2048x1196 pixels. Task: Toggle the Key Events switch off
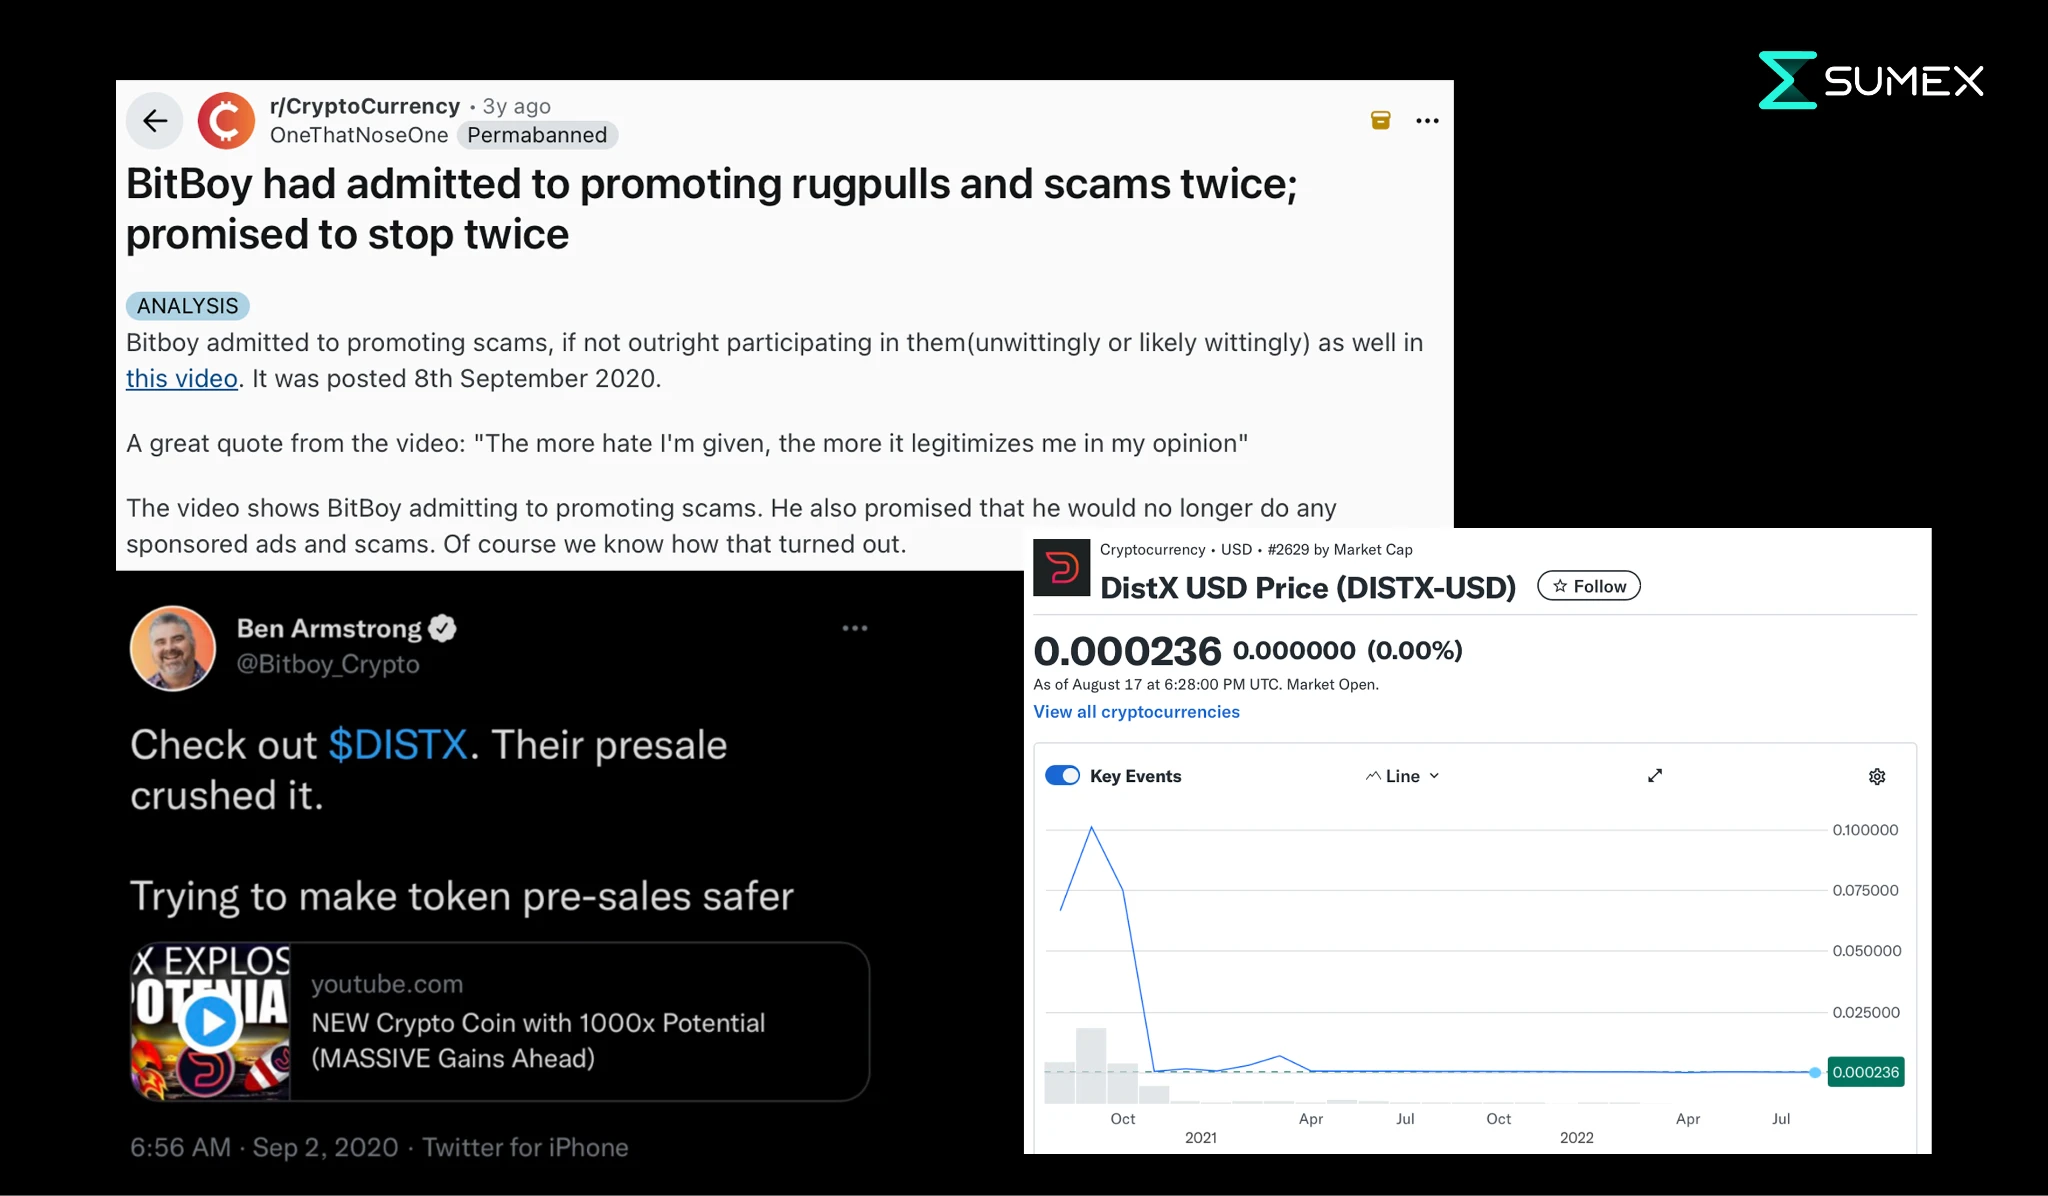[1062, 776]
